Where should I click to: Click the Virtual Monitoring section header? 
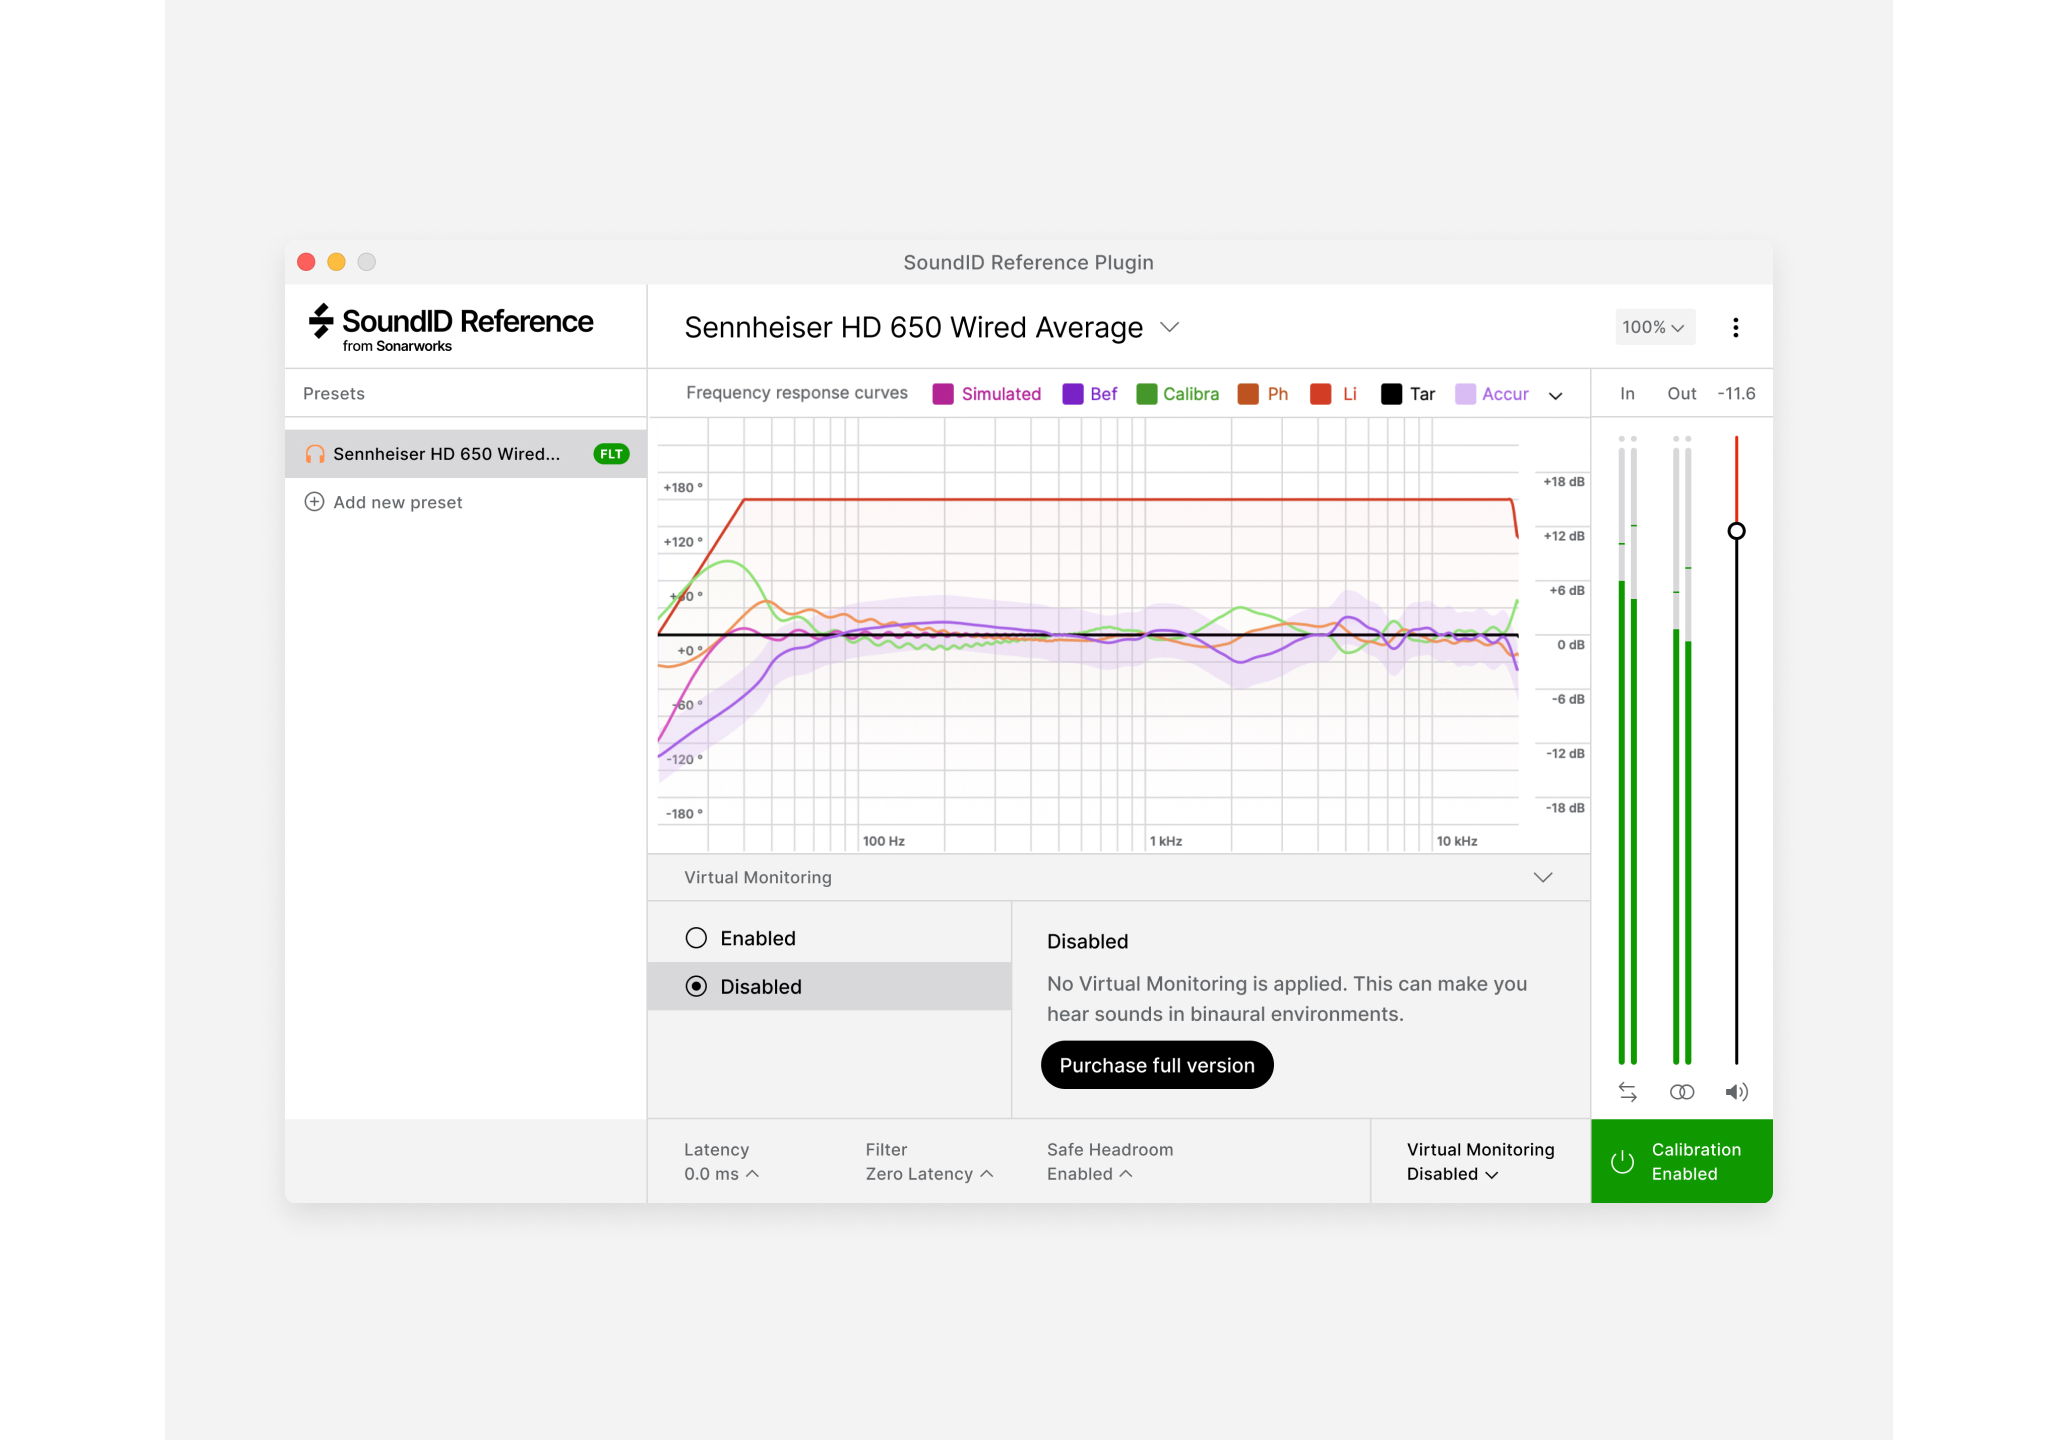1118,877
